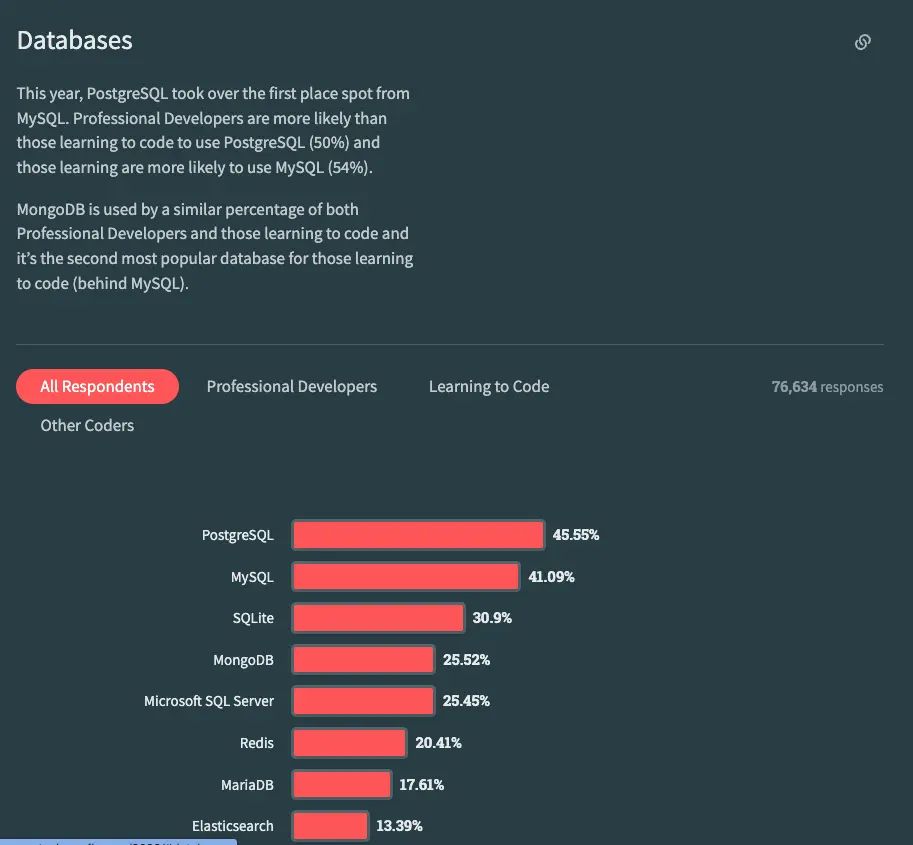
Task: Click the section permalink icon
Action: (x=862, y=42)
